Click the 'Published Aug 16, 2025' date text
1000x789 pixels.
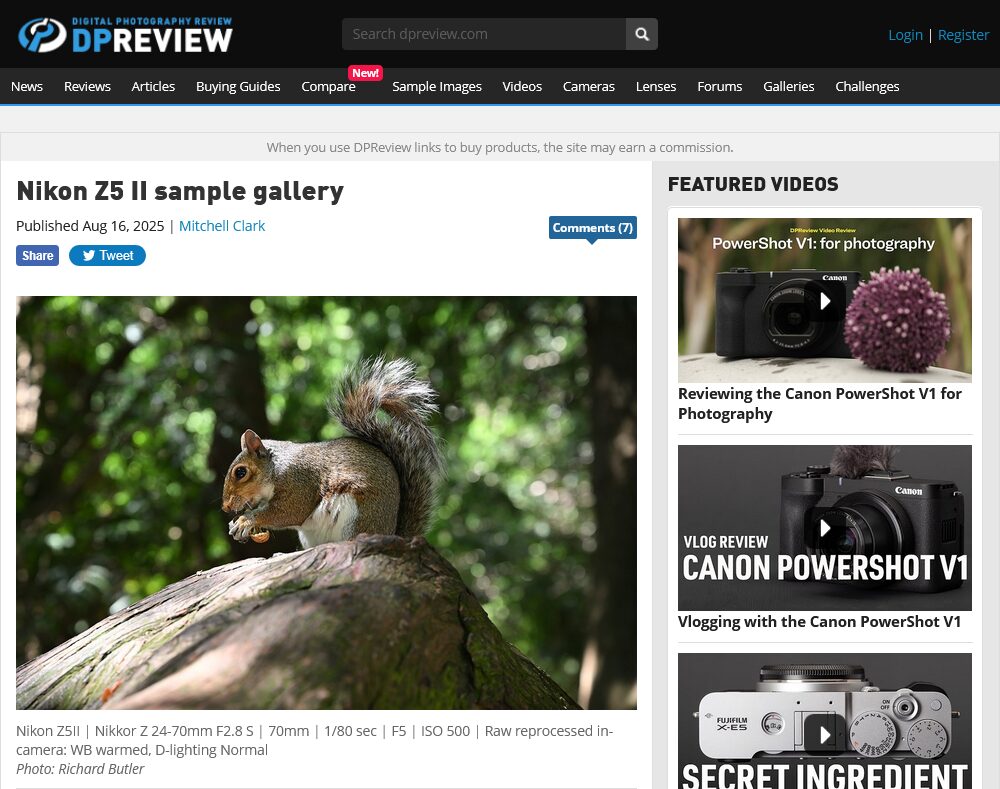[90, 226]
